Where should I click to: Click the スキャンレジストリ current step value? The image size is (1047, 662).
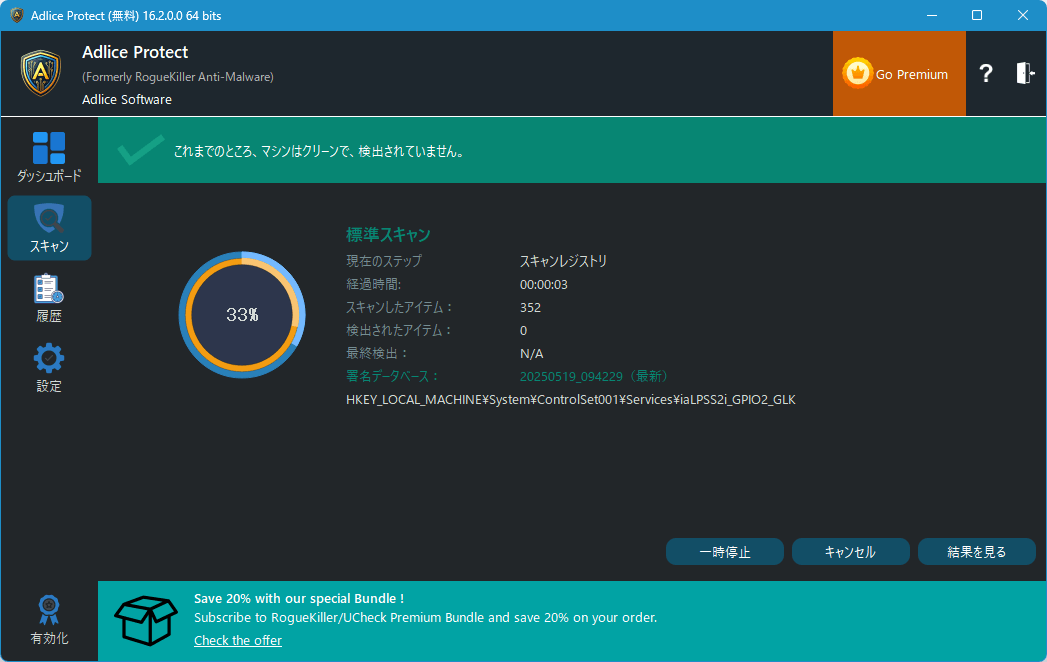[x=563, y=261]
